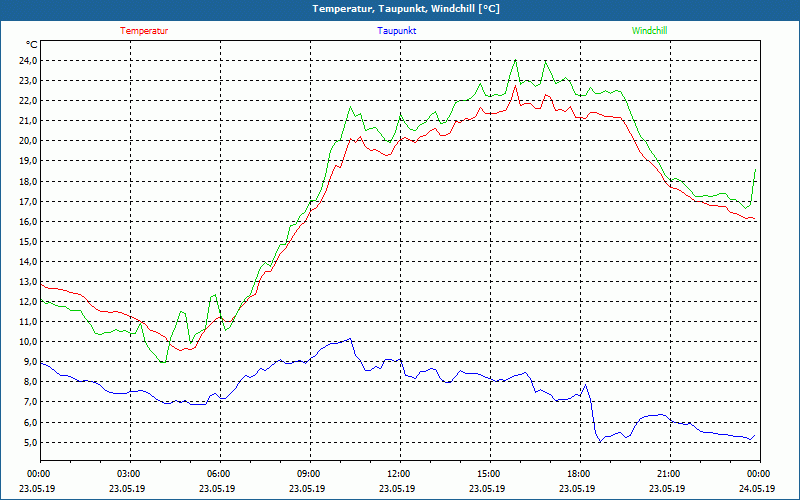800x500 pixels.
Task: Click the 11,0 y-axis value
Action: tap(28, 322)
